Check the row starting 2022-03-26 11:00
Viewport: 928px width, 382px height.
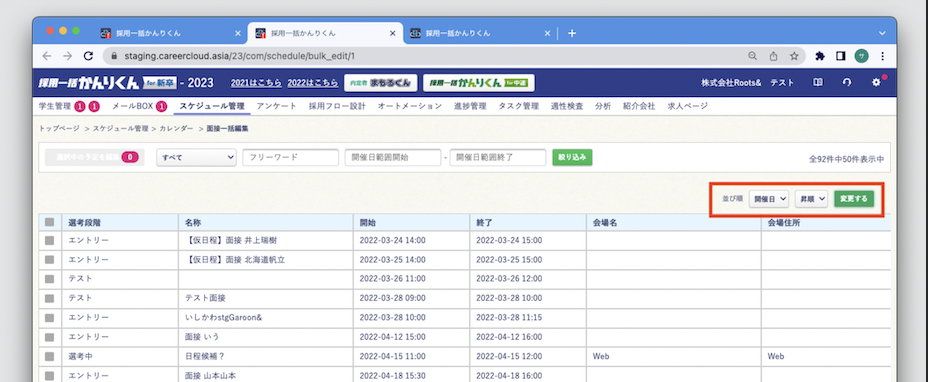[50, 278]
